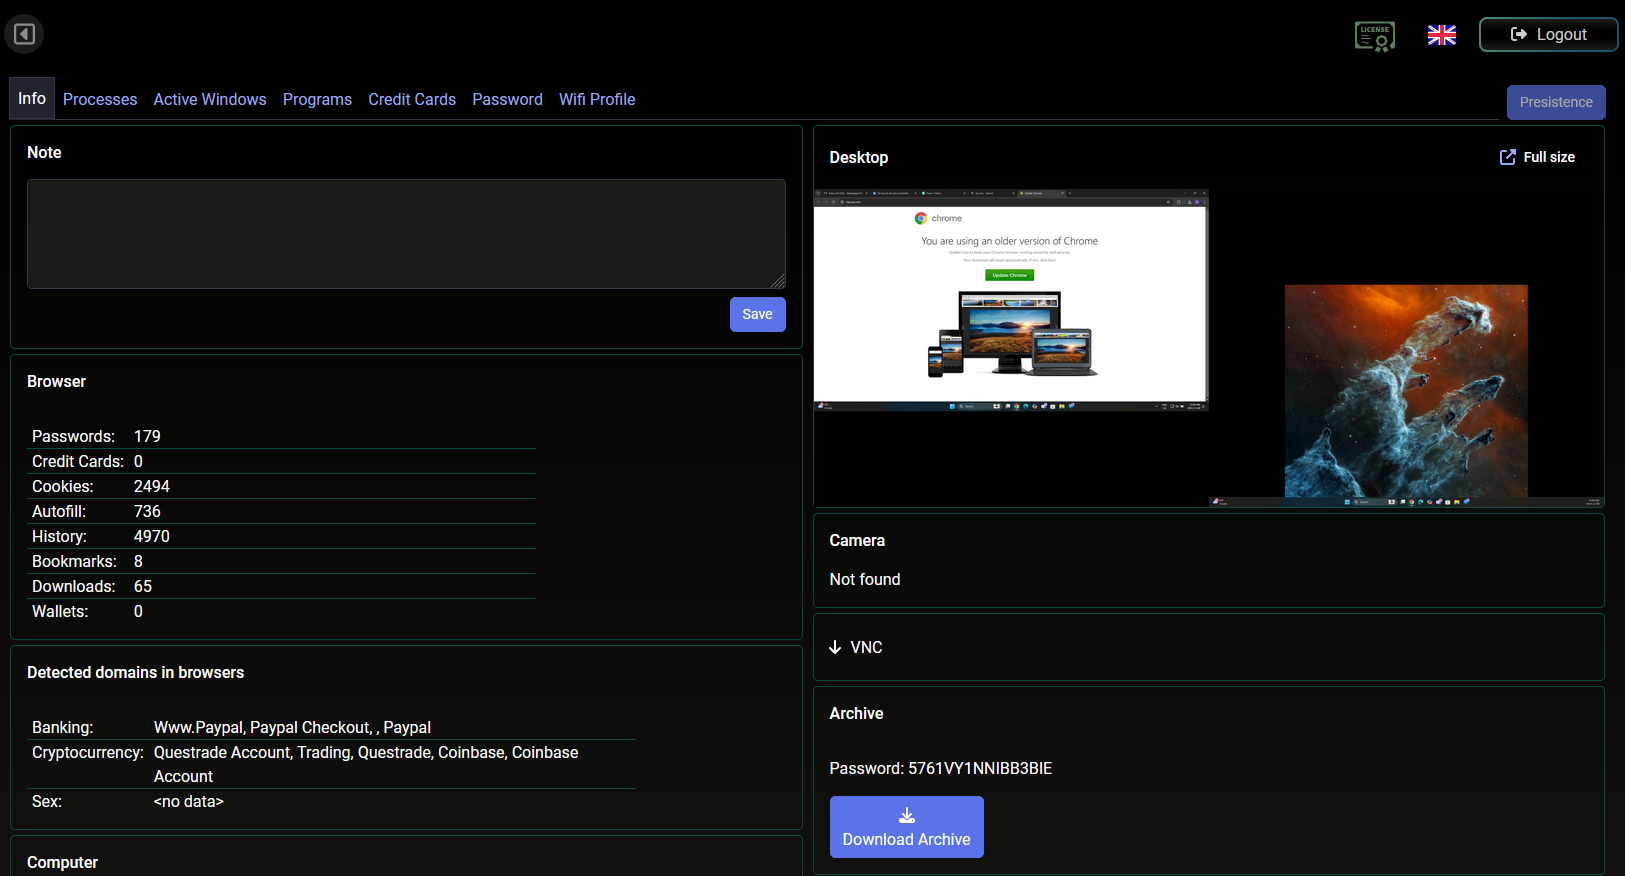Click the Archive section heading
This screenshot has width=1625, height=876.
pyautogui.click(x=856, y=713)
